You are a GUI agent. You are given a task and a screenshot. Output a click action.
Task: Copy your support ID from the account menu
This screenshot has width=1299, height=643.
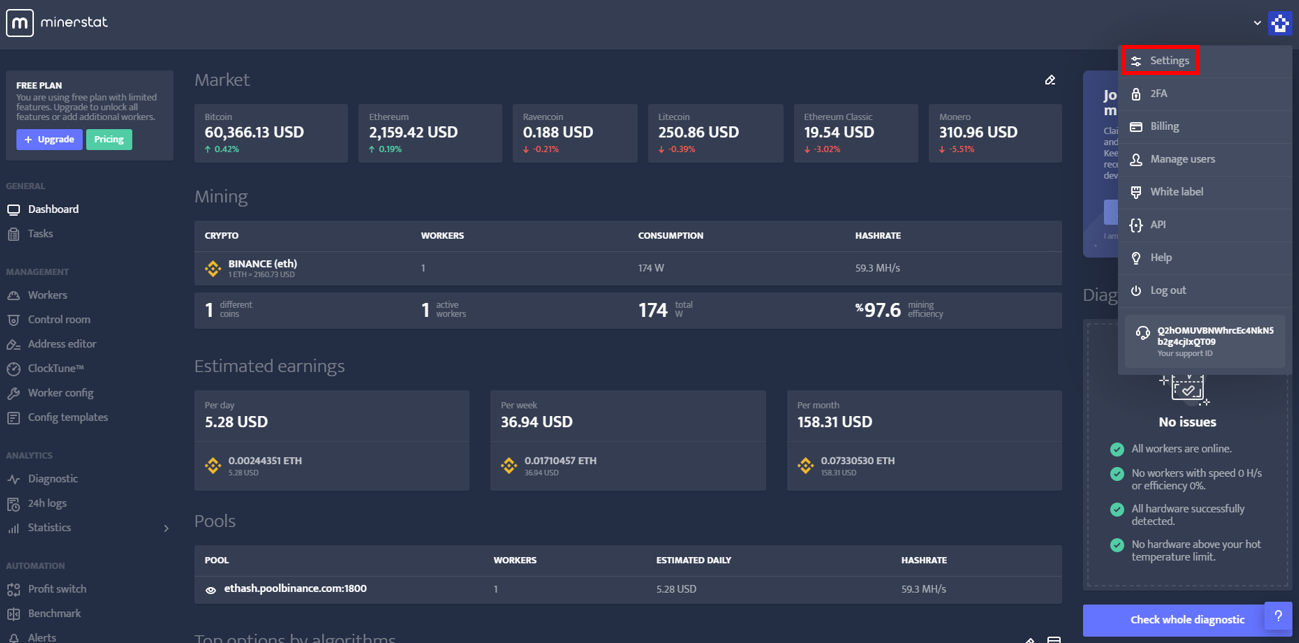(x=1204, y=342)
